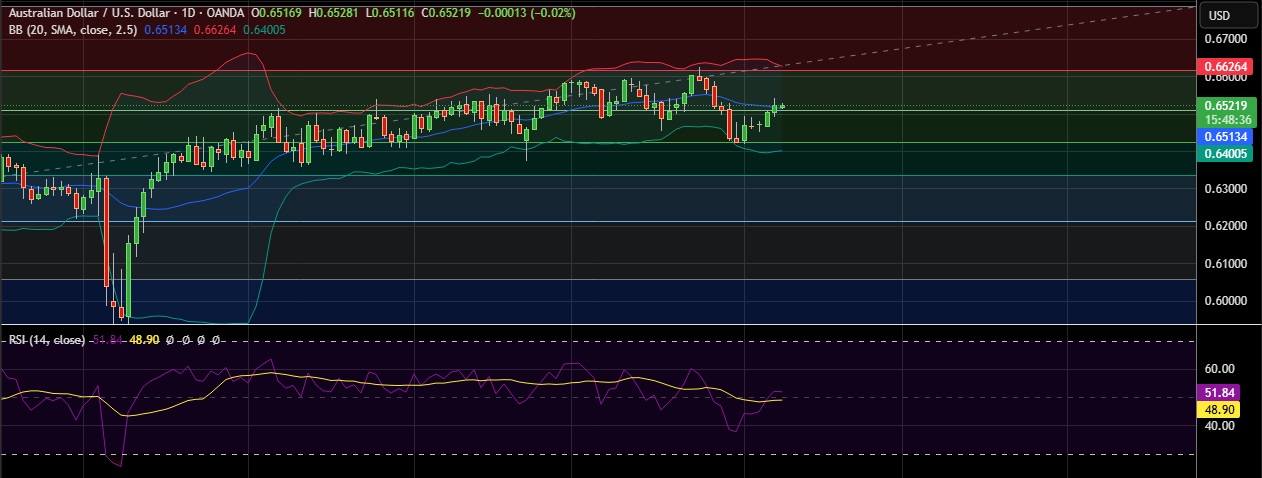This screenshot has height=478, width=1262.
Task: Click the teal 0.64005 price axis label
Action: tap(1225, 153)
